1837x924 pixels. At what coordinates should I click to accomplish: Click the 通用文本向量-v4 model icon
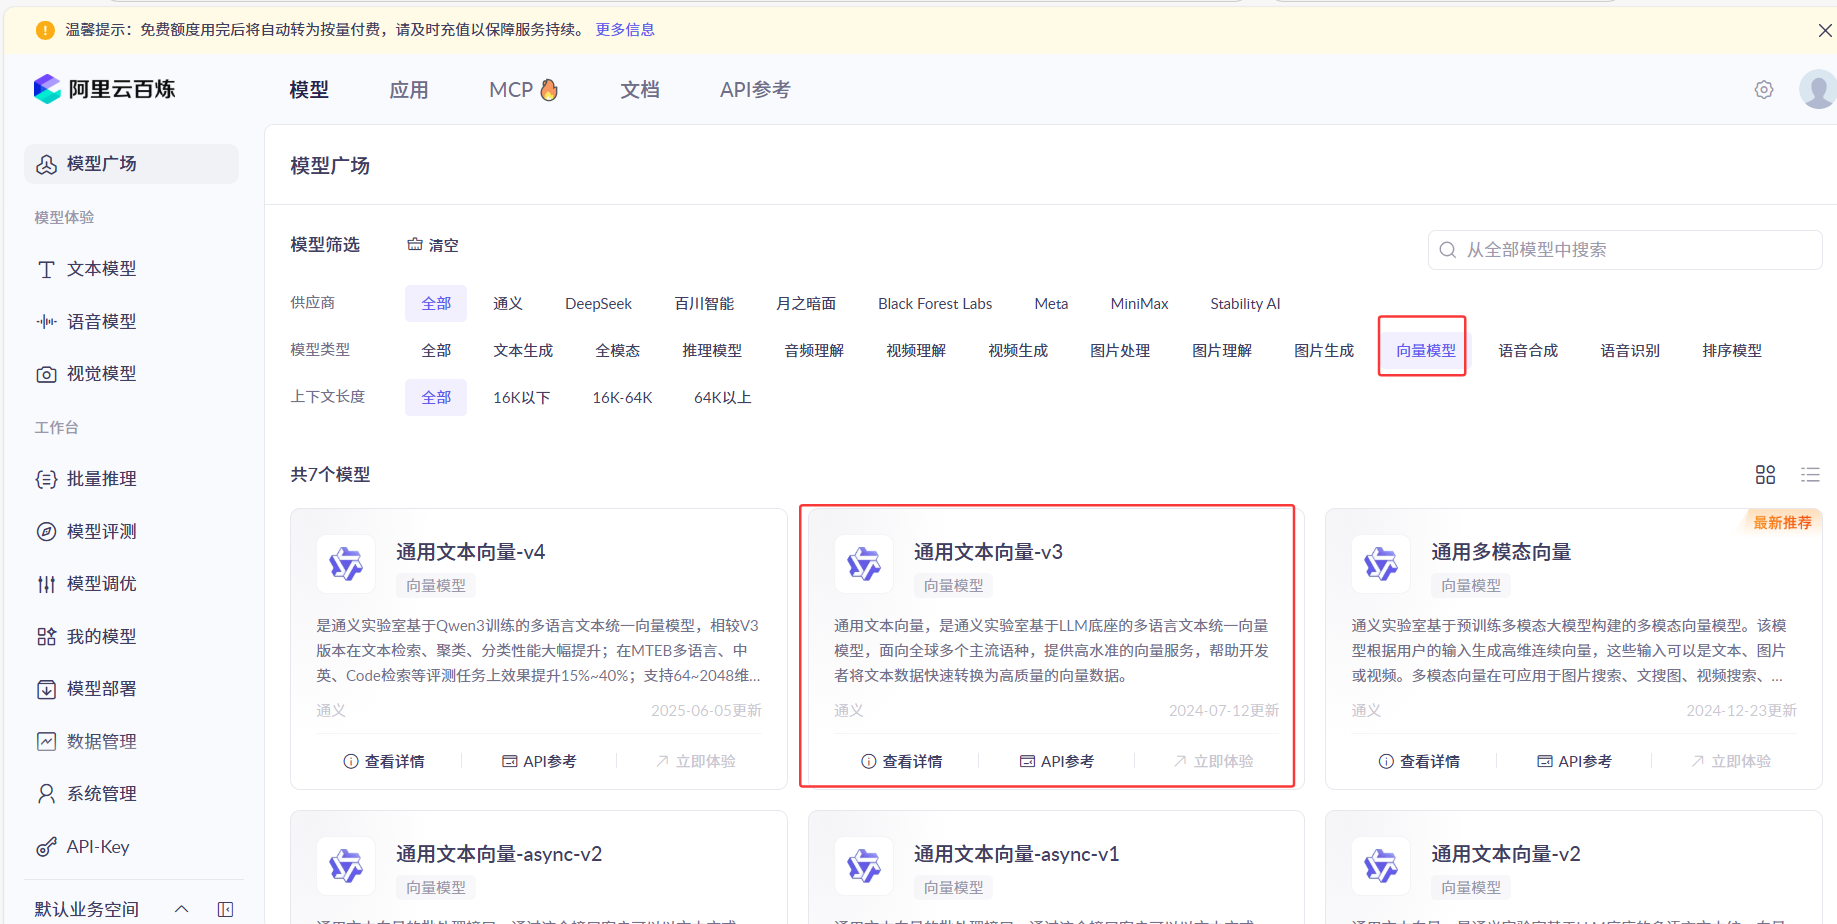pos(346,564)
